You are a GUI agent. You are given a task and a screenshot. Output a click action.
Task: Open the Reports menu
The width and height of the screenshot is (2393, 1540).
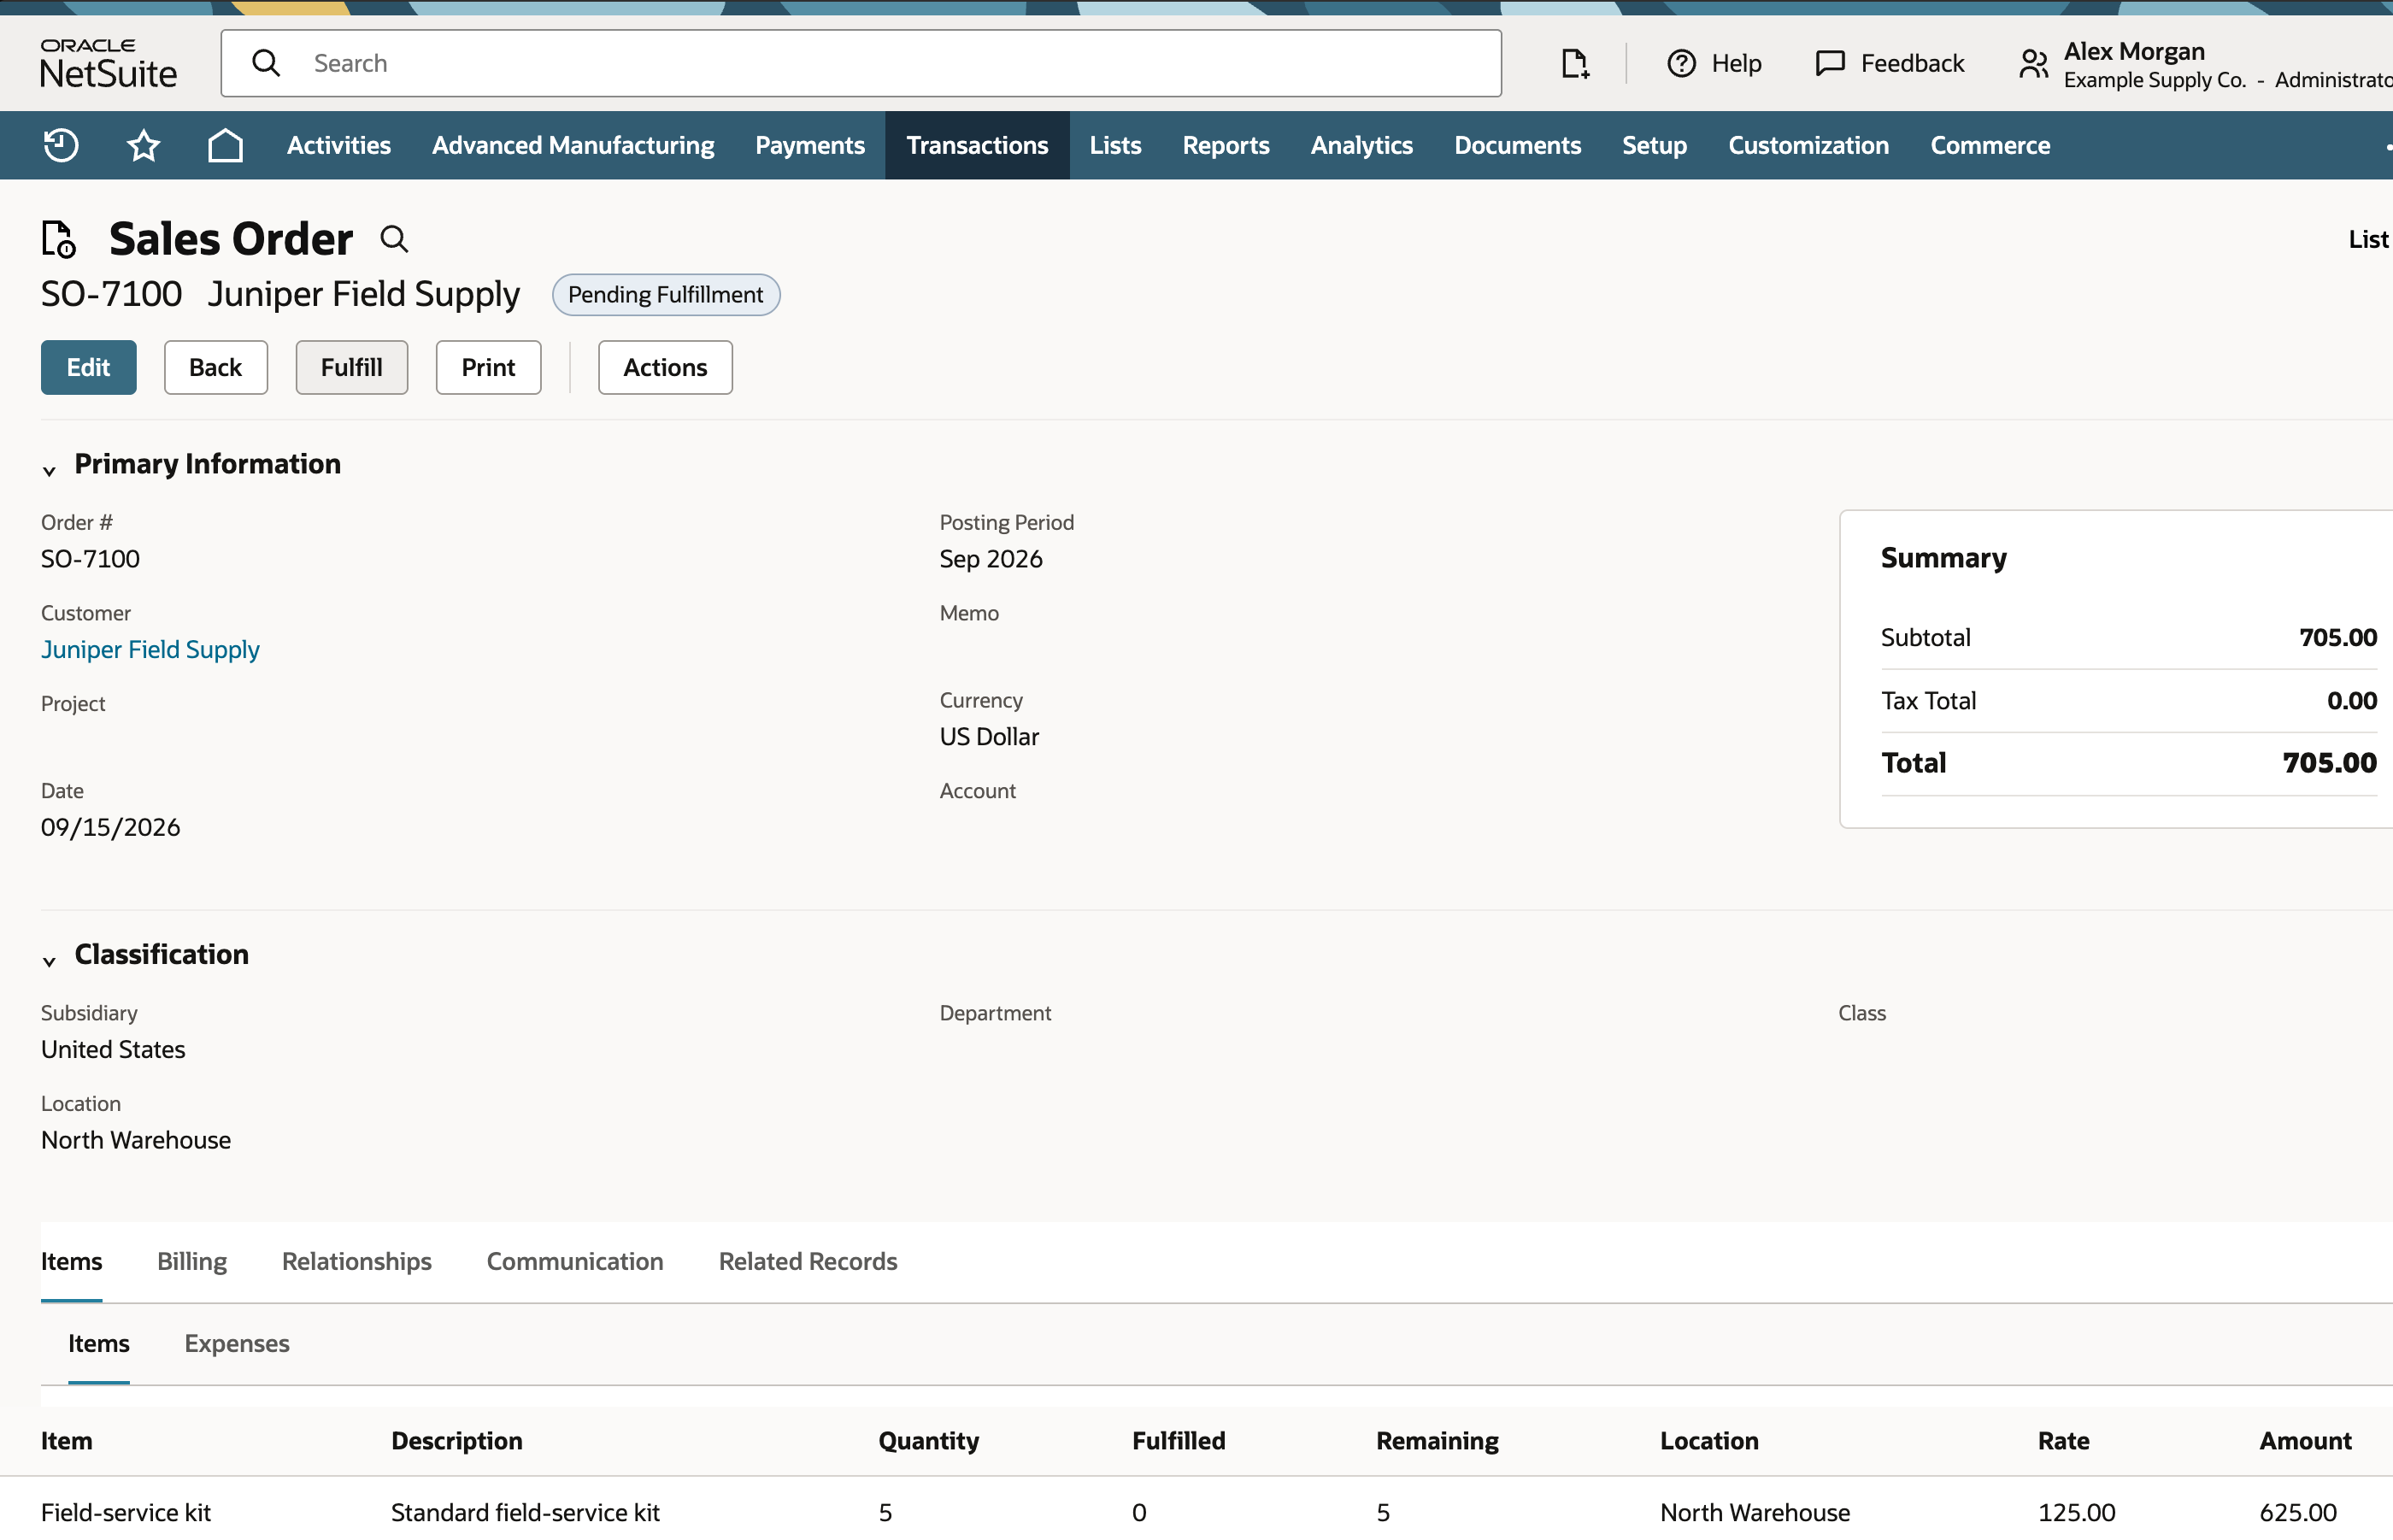[x=1226, y=145]
